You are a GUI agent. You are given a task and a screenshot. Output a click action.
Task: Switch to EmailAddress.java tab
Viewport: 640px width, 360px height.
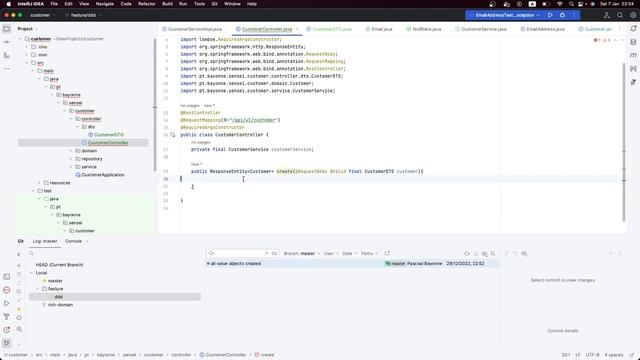pyautogui.click(x=542, y=29)
